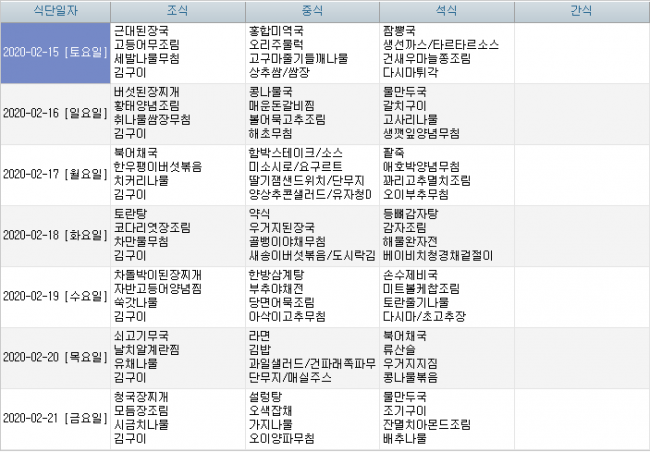Click the 식단일자 column header

coord(54,11)
